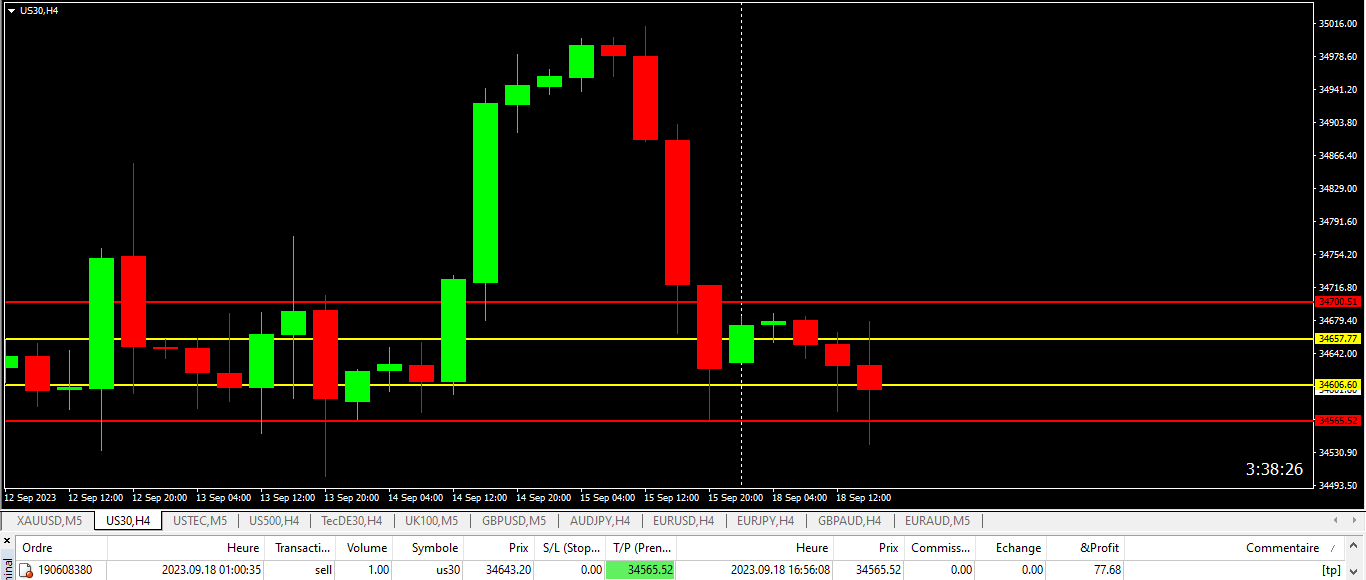Switch to the US500,H4 chart tab
1366x580 pixels.
click(x=274, y=521)
